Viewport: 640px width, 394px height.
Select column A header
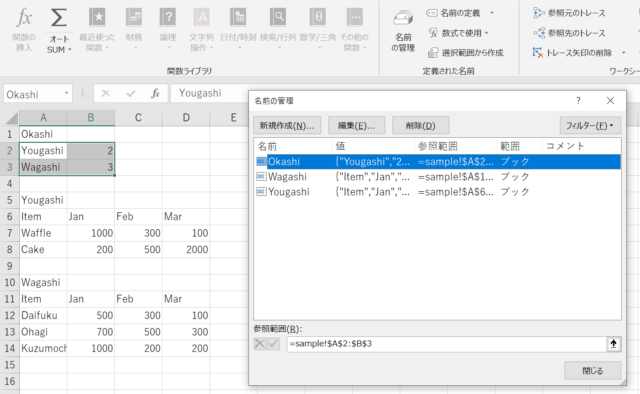coord(43,118)
